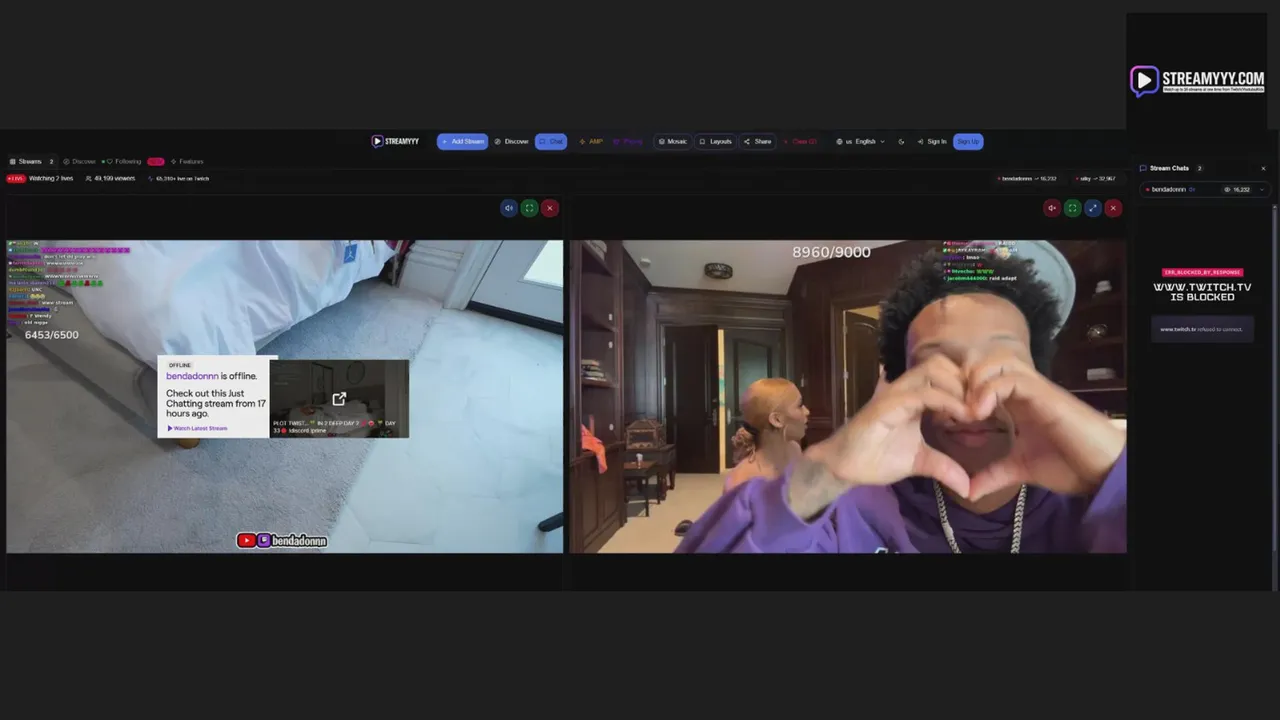Click the red LIVE badge
Screen dimensions: 1280x720
[x=16, y=178]
